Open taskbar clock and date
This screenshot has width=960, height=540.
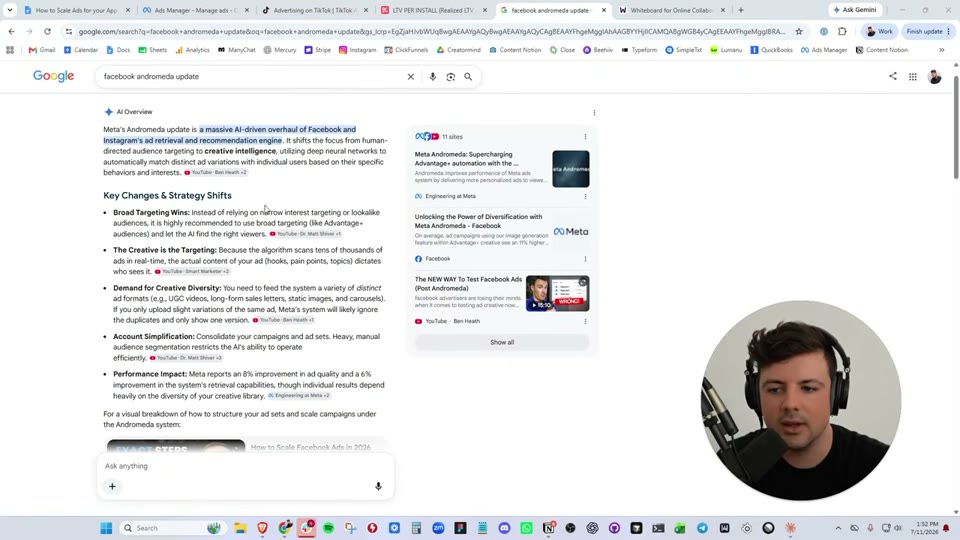(925, 528)
